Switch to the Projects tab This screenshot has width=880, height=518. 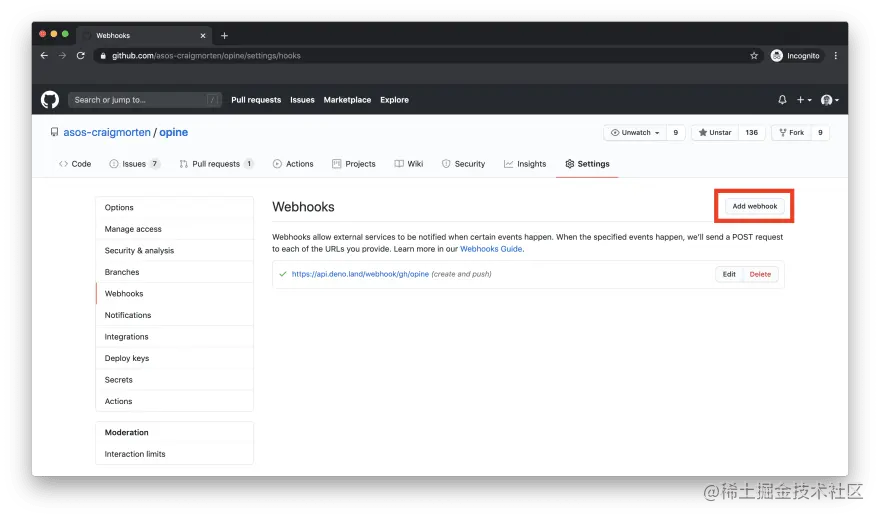click(354, 164)
